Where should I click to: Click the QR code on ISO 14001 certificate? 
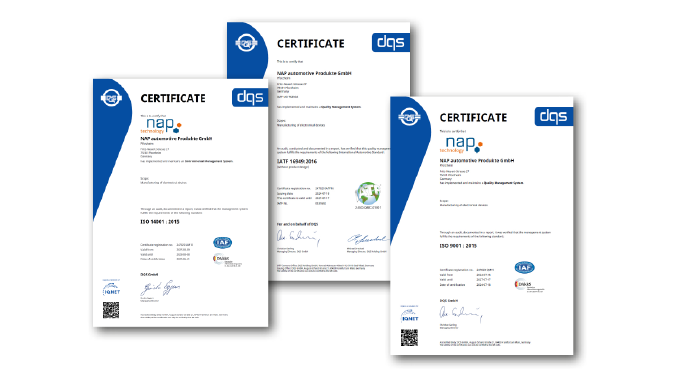[x=111, y=310]
